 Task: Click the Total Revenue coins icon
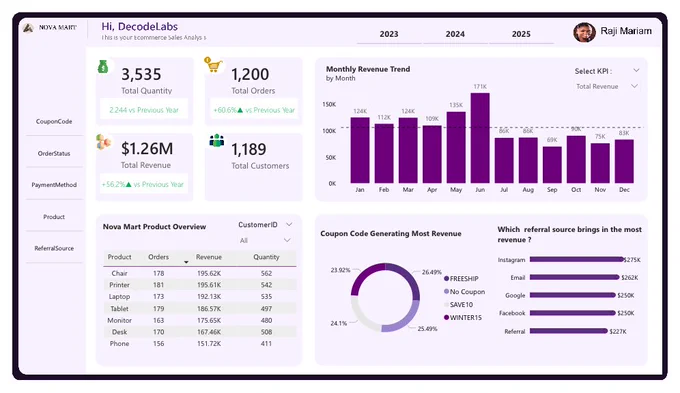[x=103, y=142]
